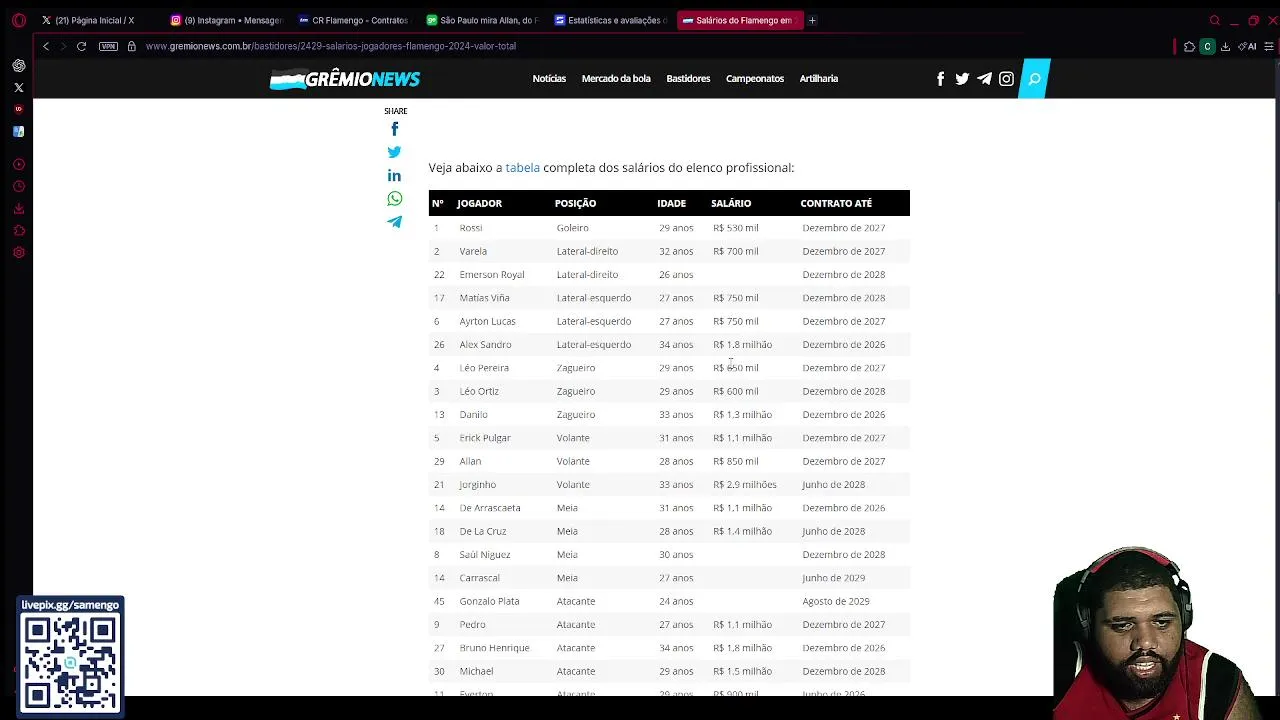Click the SALÁRIO column header
1280x720 pixels.
[x=731, y=203]
